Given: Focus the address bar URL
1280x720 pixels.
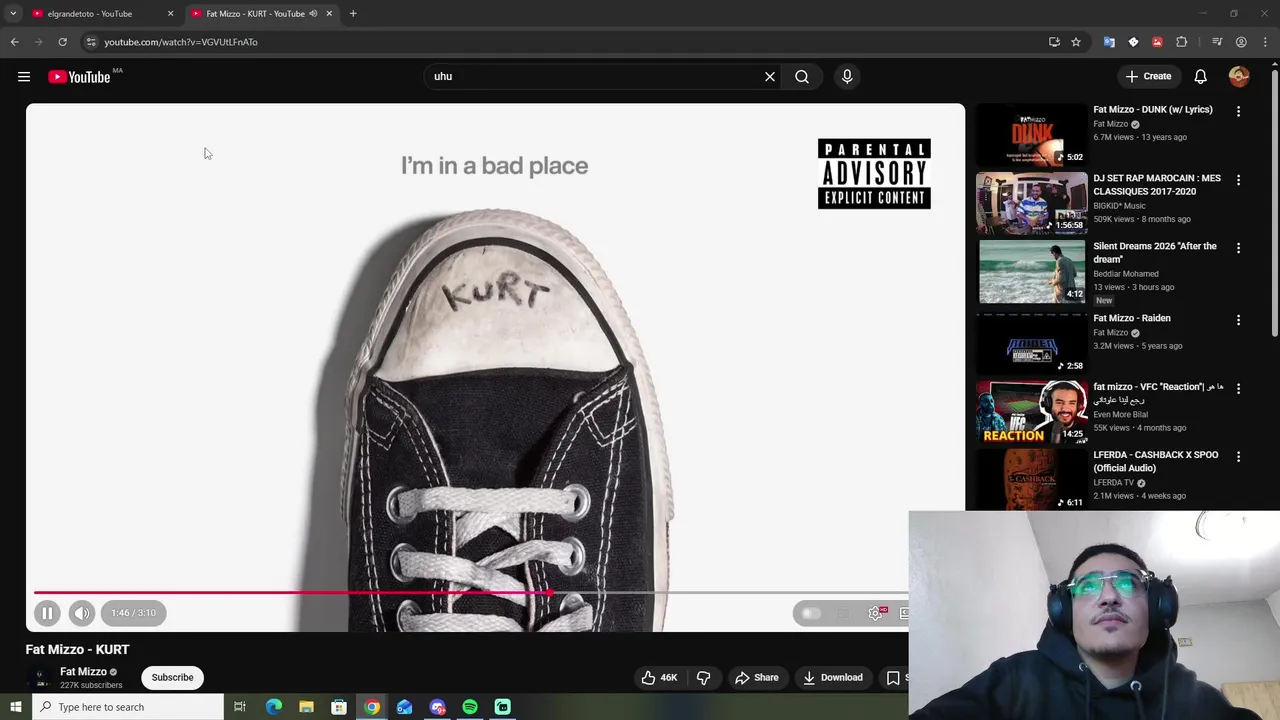Looking at the screenshot, I should [181, 42].
